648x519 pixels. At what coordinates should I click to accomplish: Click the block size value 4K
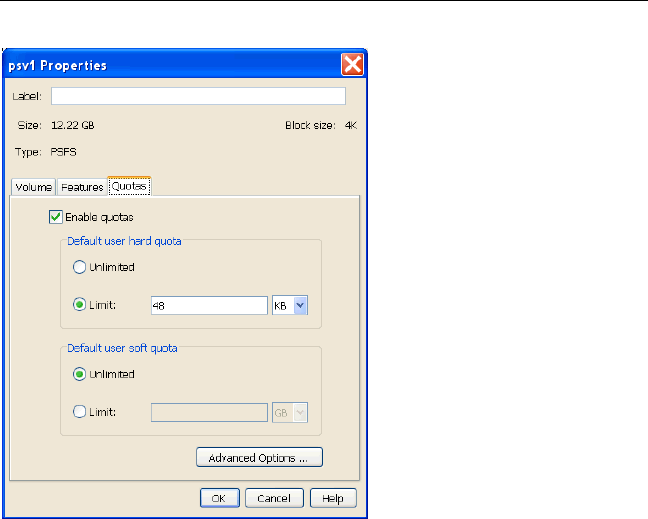(351, 125)
